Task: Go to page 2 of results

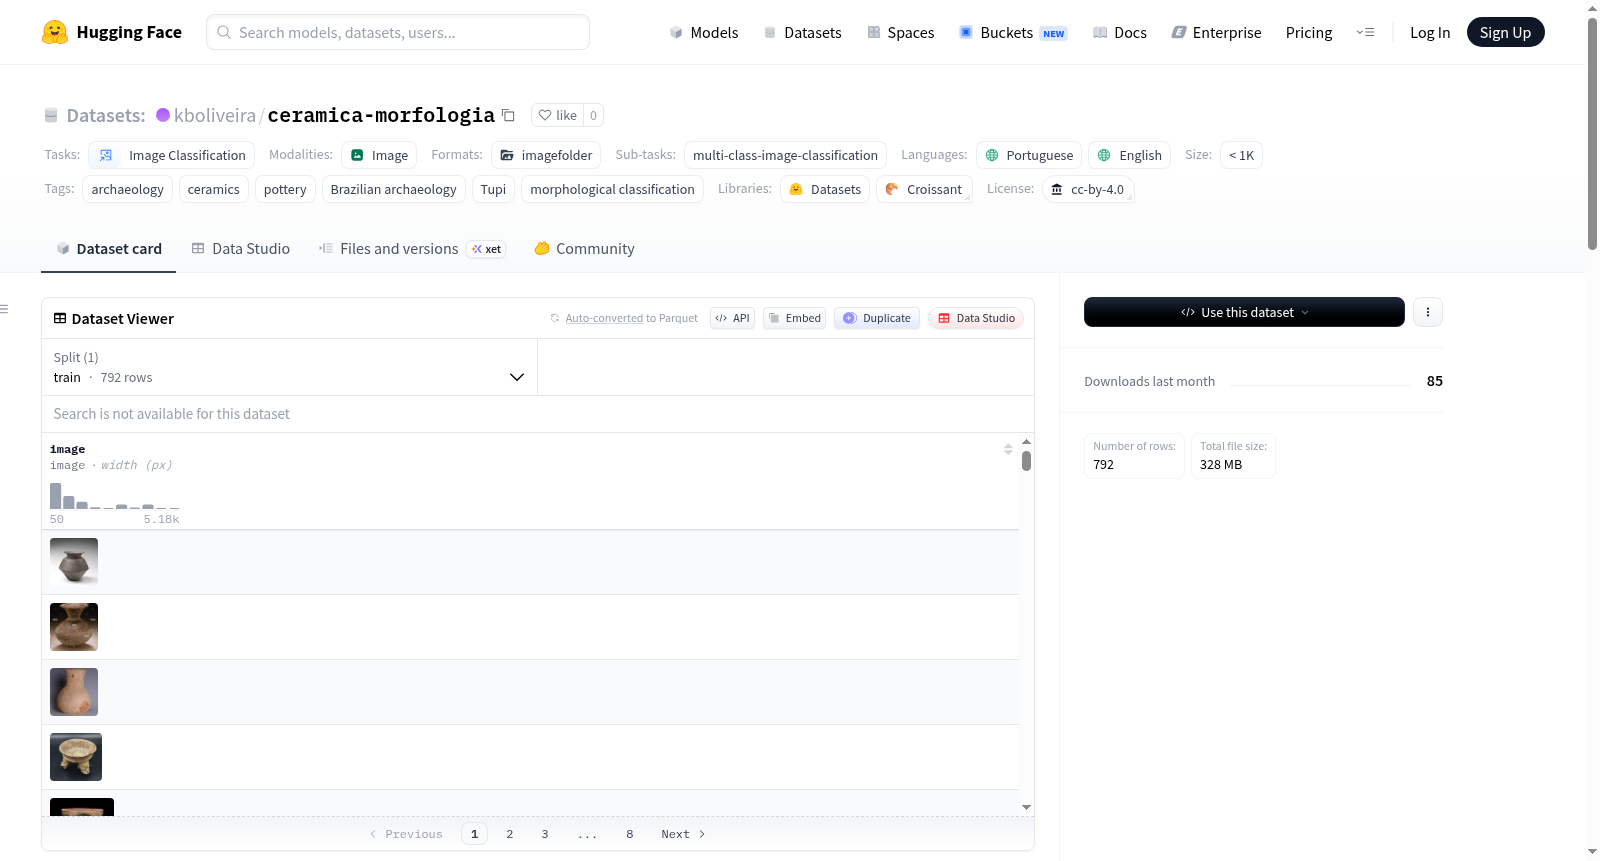Action: [509, 834]
